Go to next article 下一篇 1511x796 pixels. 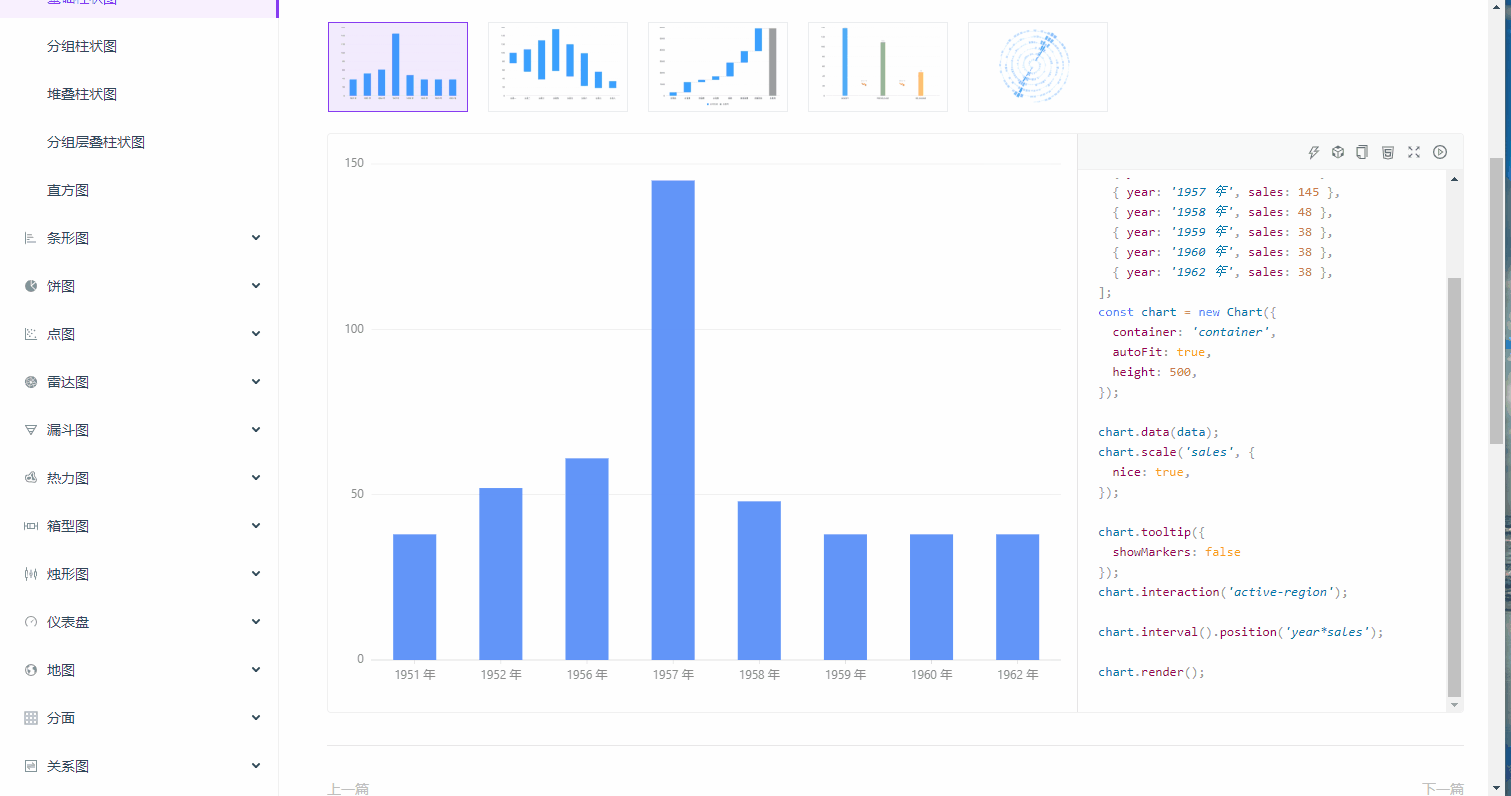1443,789
